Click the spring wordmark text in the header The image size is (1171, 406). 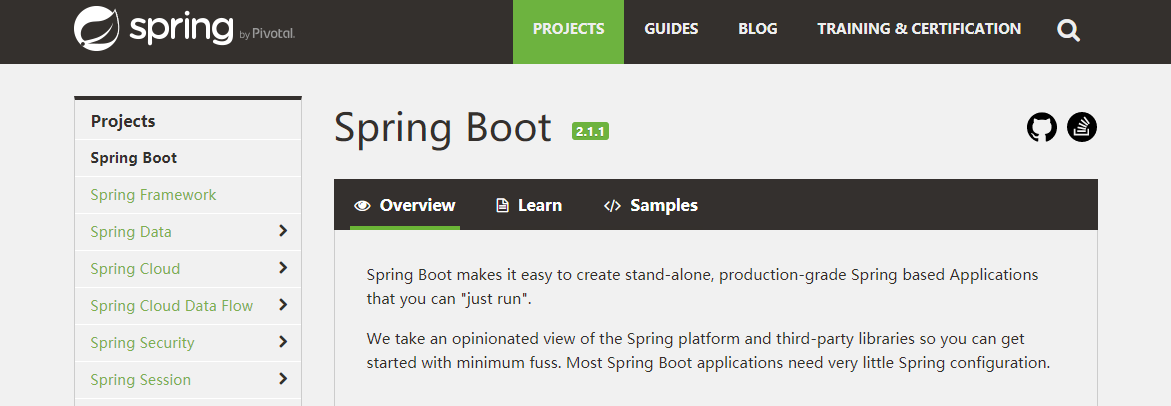[181, 30]
